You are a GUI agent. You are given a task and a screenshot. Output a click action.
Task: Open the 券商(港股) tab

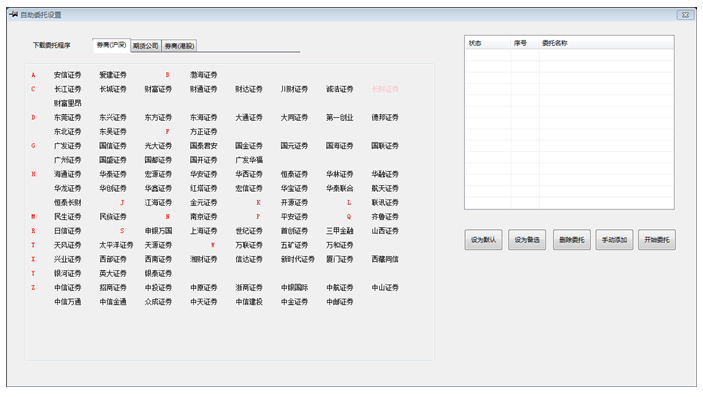[x=179, y=46]
